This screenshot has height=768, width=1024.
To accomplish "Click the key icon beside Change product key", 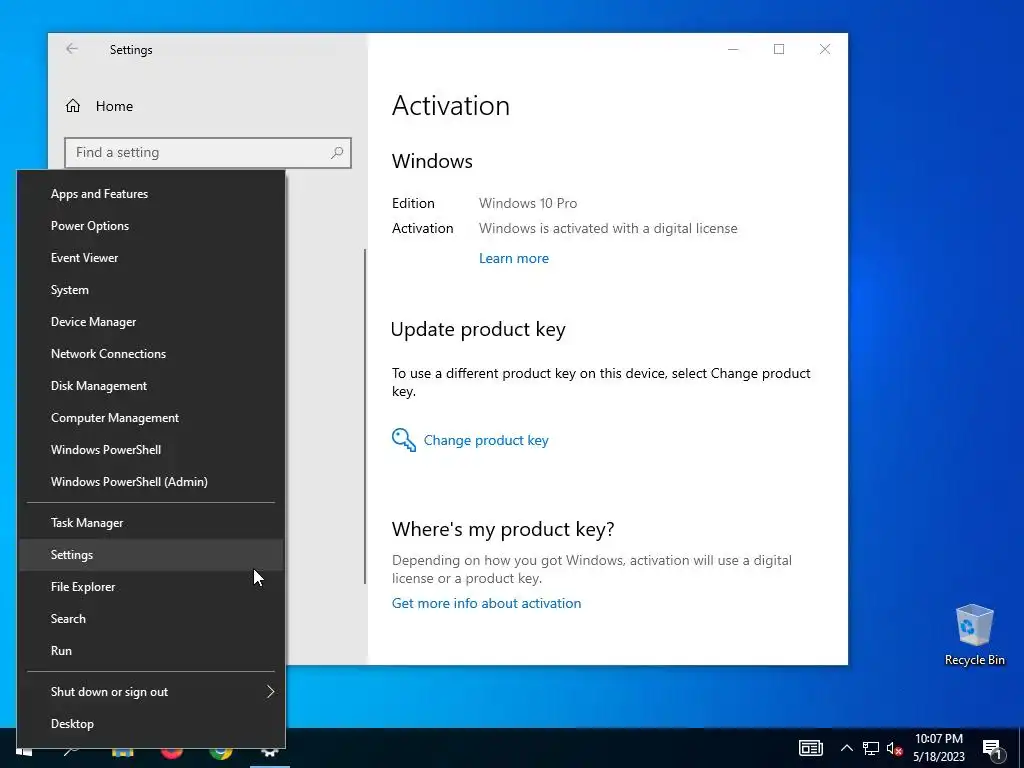I will pyautogui.click(x=404, y=440).
